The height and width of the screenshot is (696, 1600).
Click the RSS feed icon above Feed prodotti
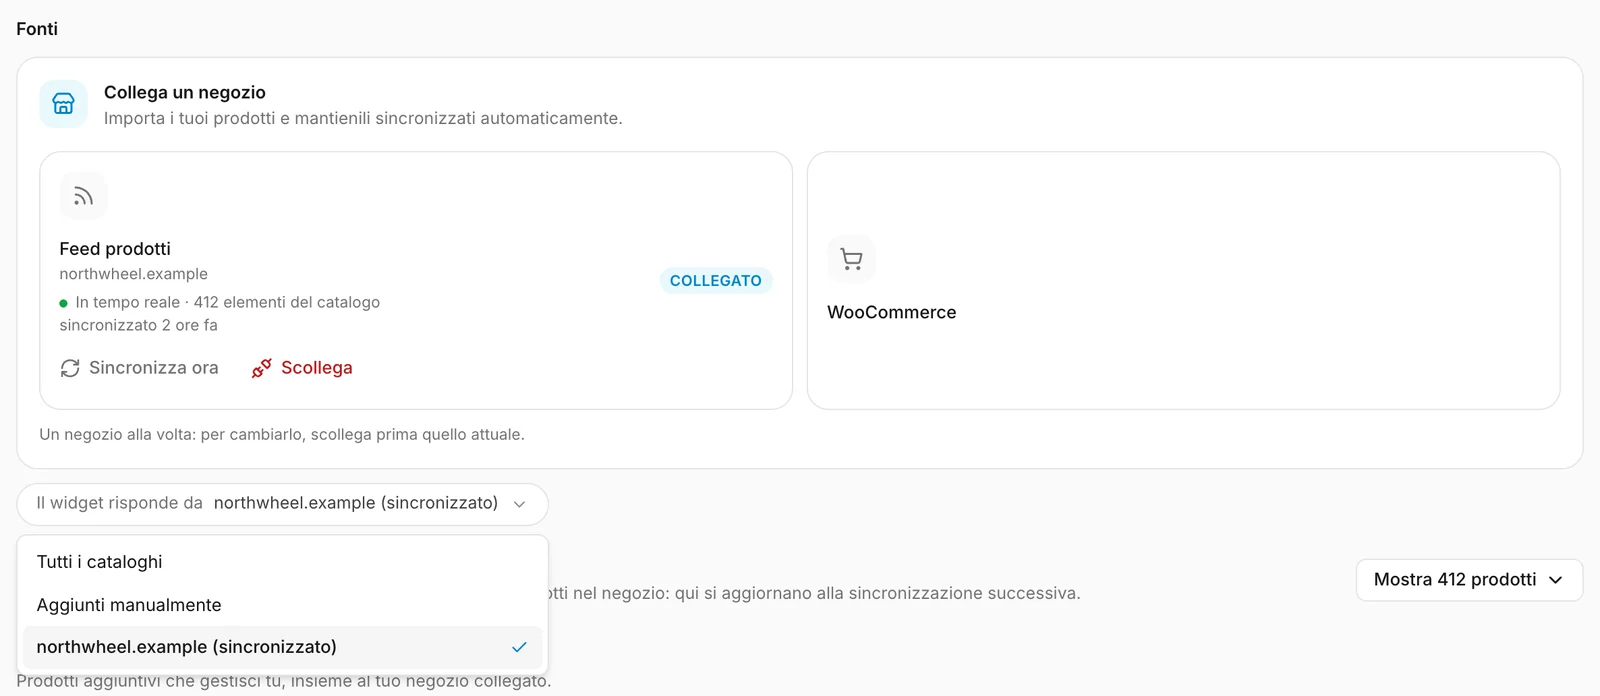click(83, 196)
